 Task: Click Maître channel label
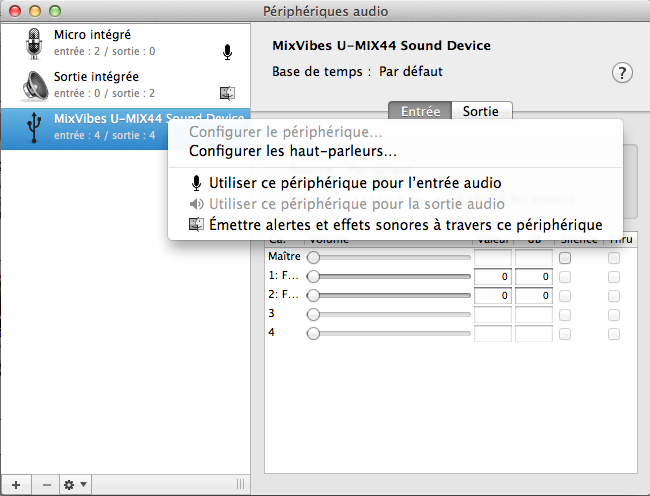[x=284, y=256]
